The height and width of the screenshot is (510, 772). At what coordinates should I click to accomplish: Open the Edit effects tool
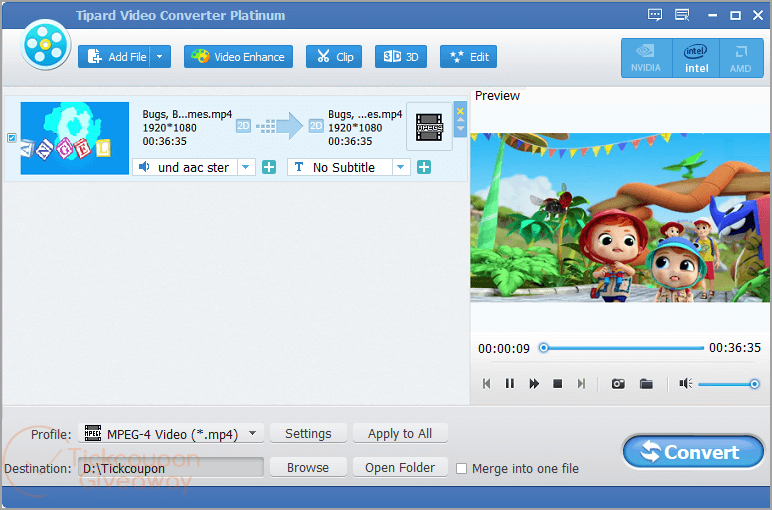click(x=468, y=57)
